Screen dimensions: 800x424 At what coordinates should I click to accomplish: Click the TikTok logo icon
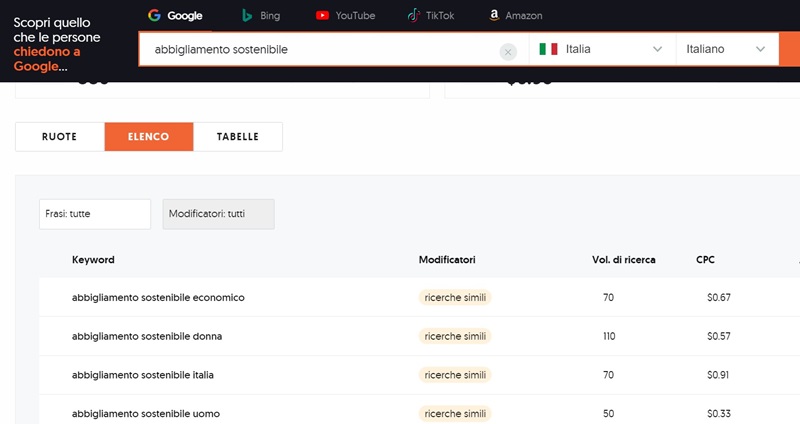(414, 16)
